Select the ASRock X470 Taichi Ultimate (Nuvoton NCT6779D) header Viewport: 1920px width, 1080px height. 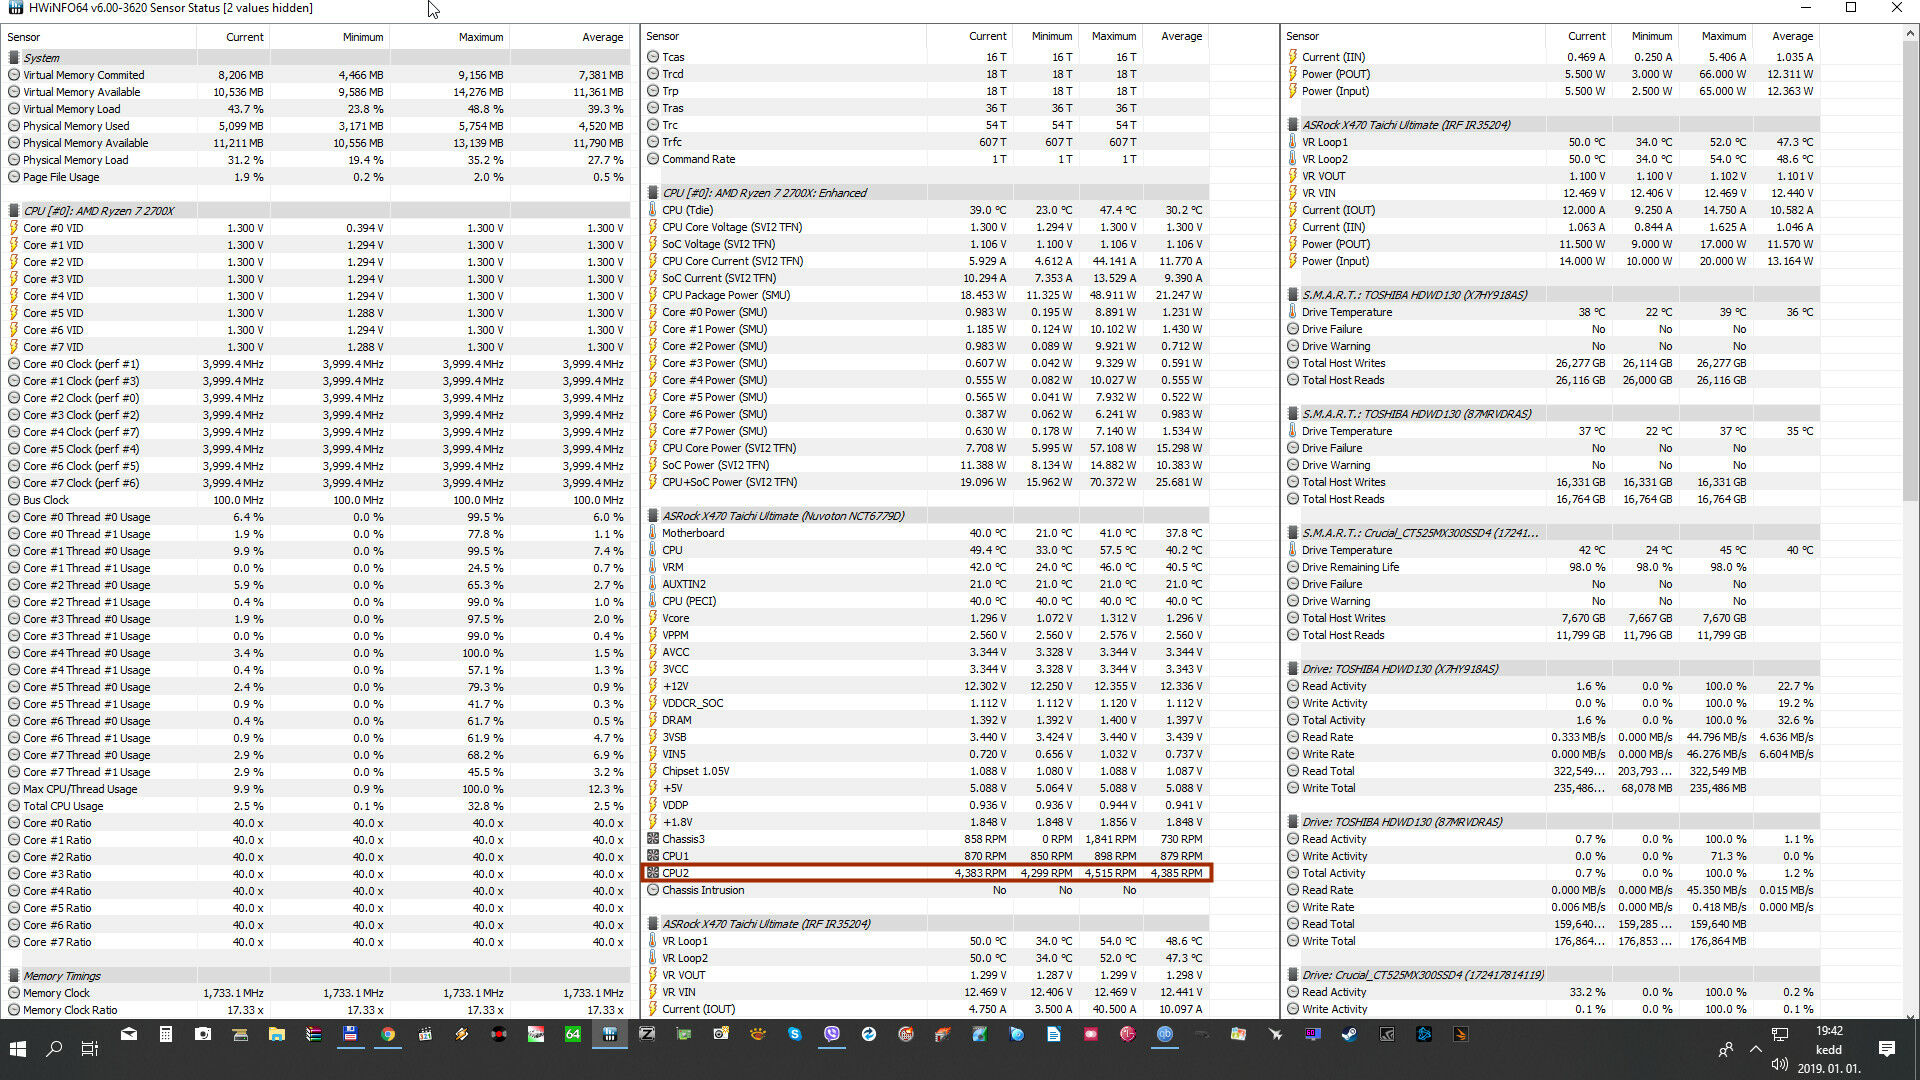(x=925, y=516)
